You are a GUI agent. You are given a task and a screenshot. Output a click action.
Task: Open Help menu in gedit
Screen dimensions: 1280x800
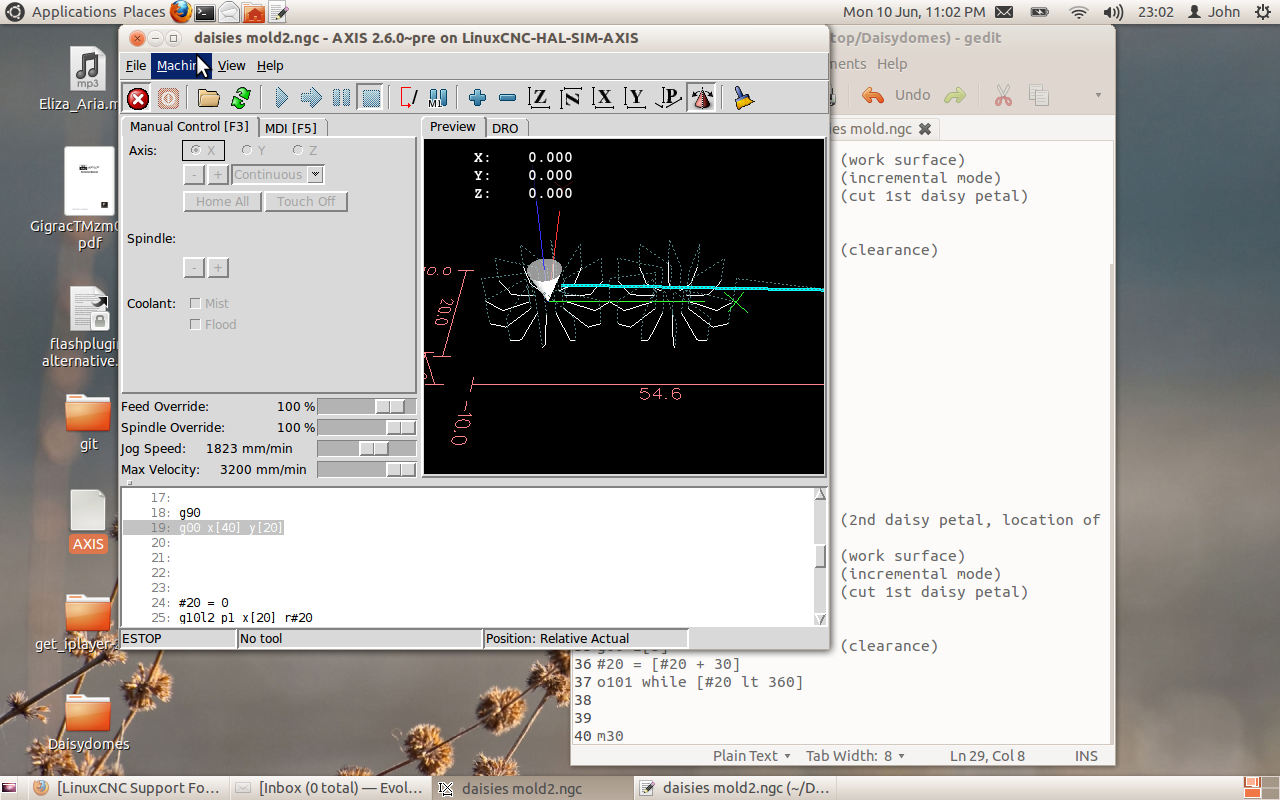coord(892,63)
